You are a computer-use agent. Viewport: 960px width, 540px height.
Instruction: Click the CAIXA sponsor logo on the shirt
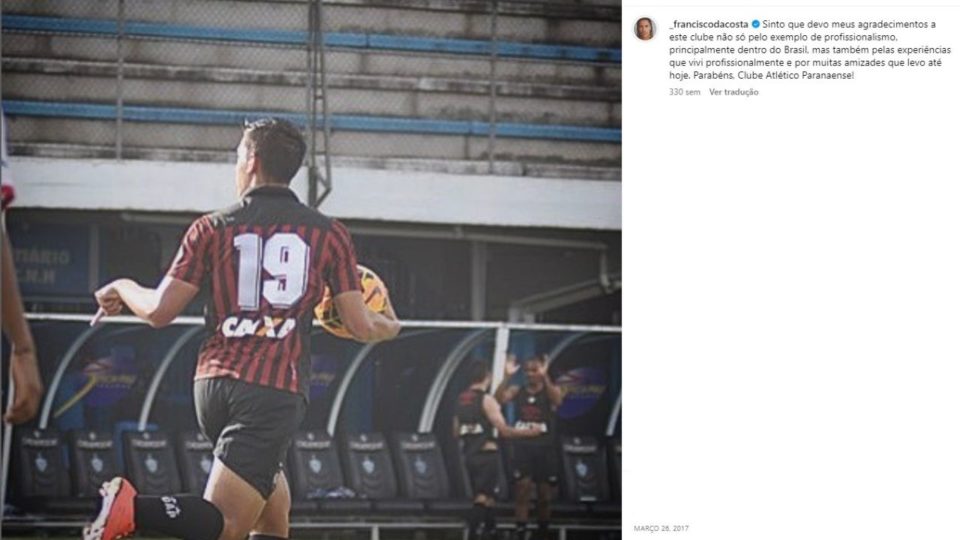pos(258,327)
